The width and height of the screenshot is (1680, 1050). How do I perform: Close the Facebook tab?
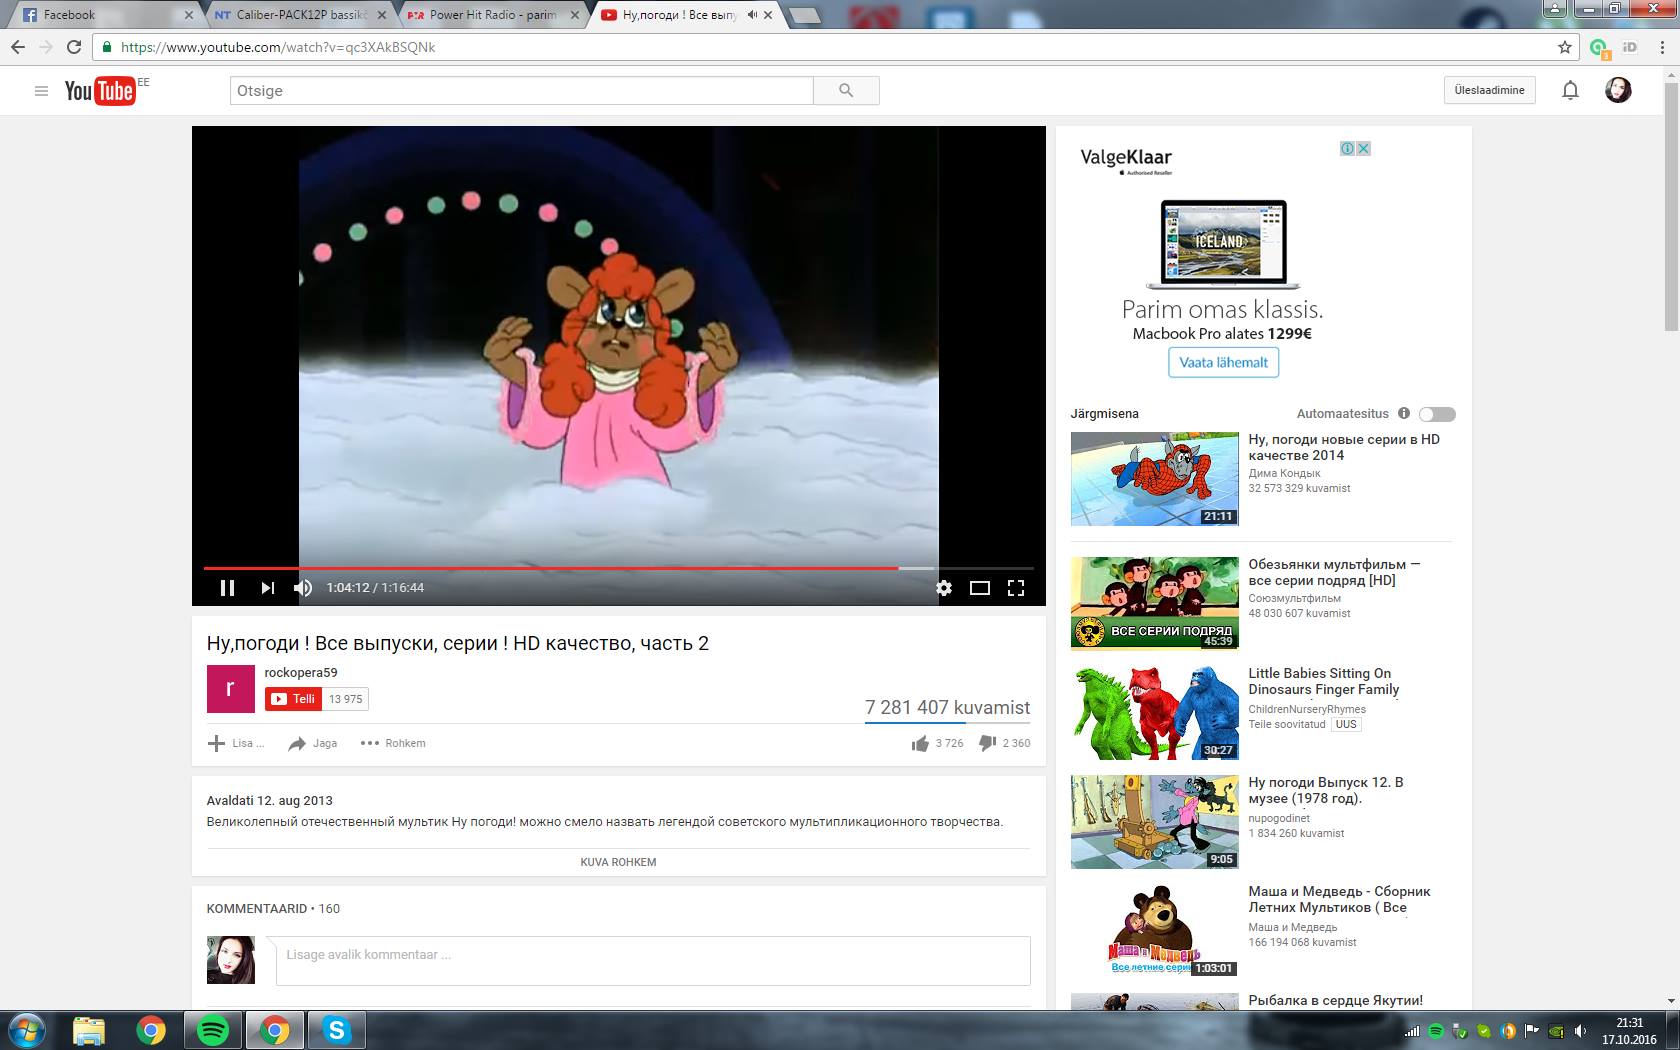coord(188,15)
